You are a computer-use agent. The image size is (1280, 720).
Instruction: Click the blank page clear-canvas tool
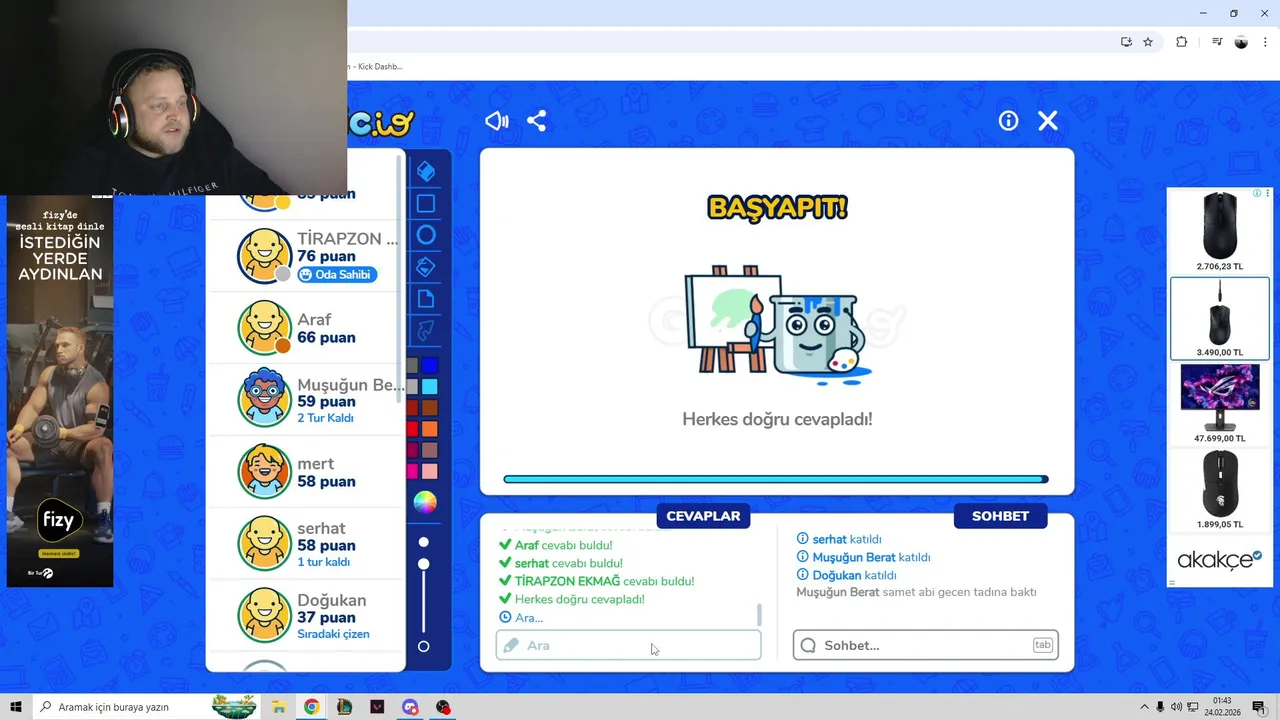(426, 299)
